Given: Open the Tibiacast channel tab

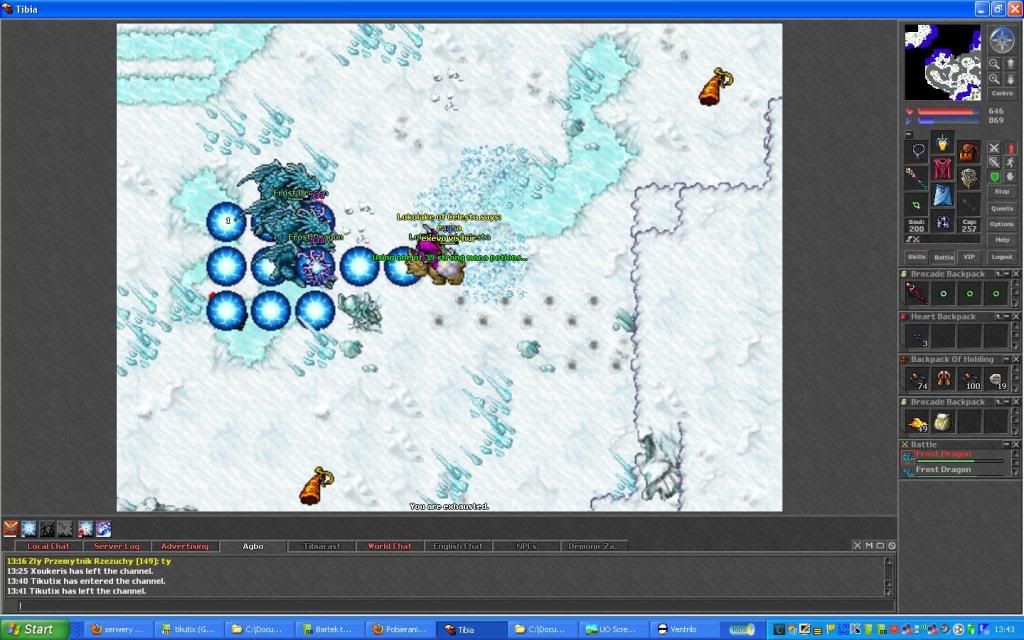Looking at the screenshot, I should pyautogui.click(x=321, y=546).
